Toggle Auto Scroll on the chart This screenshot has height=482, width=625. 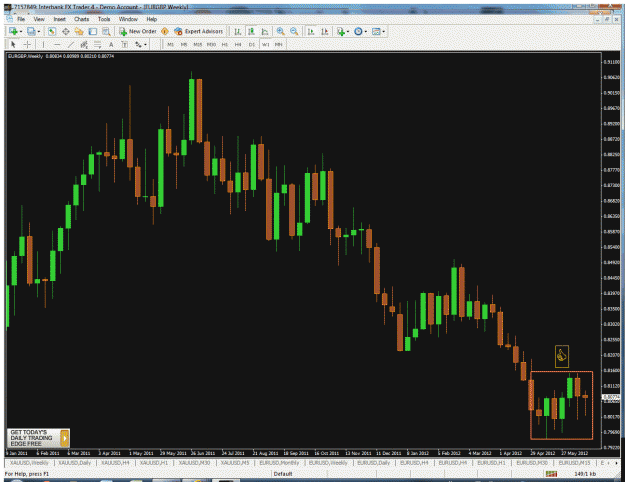click(311, 31)
